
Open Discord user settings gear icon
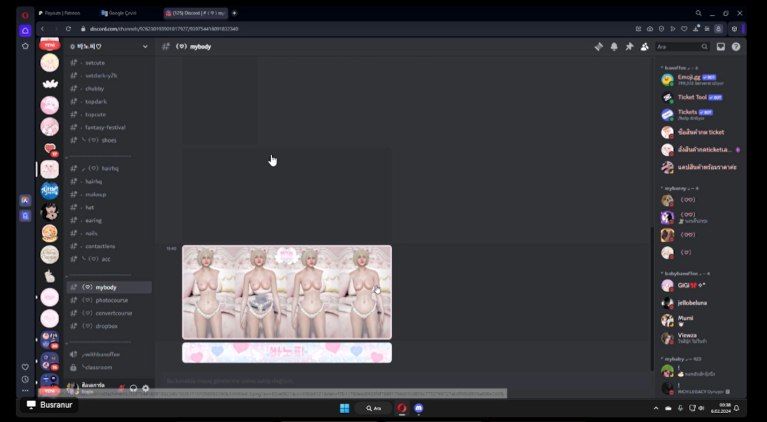pyautogui.click(x=145, y=388)
